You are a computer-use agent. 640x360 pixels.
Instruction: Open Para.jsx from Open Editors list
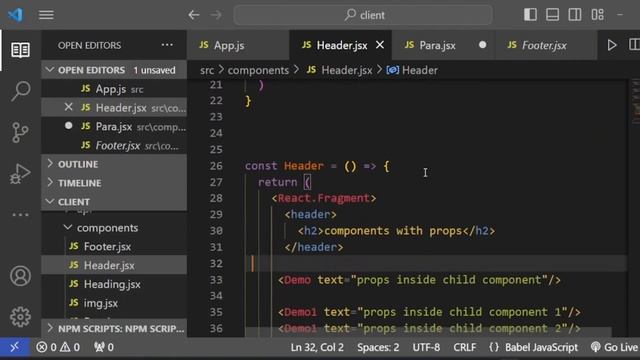click(114, 127)
